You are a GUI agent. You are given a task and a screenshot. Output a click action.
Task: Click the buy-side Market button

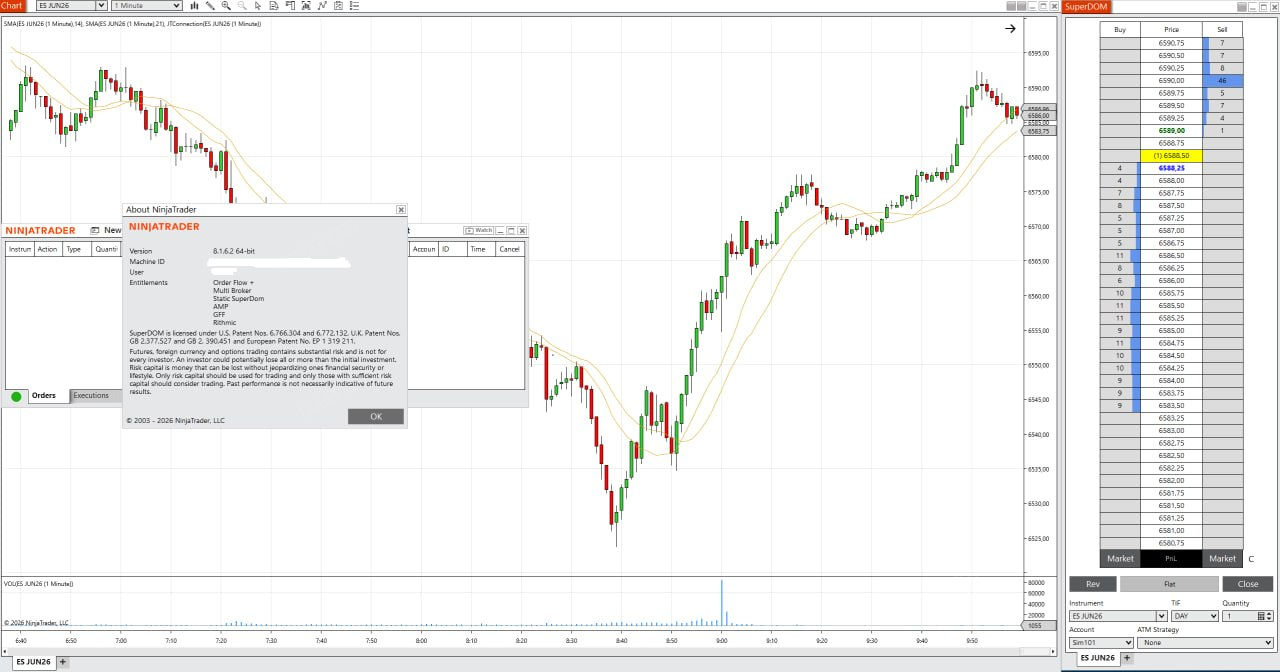pos(1120,559)
